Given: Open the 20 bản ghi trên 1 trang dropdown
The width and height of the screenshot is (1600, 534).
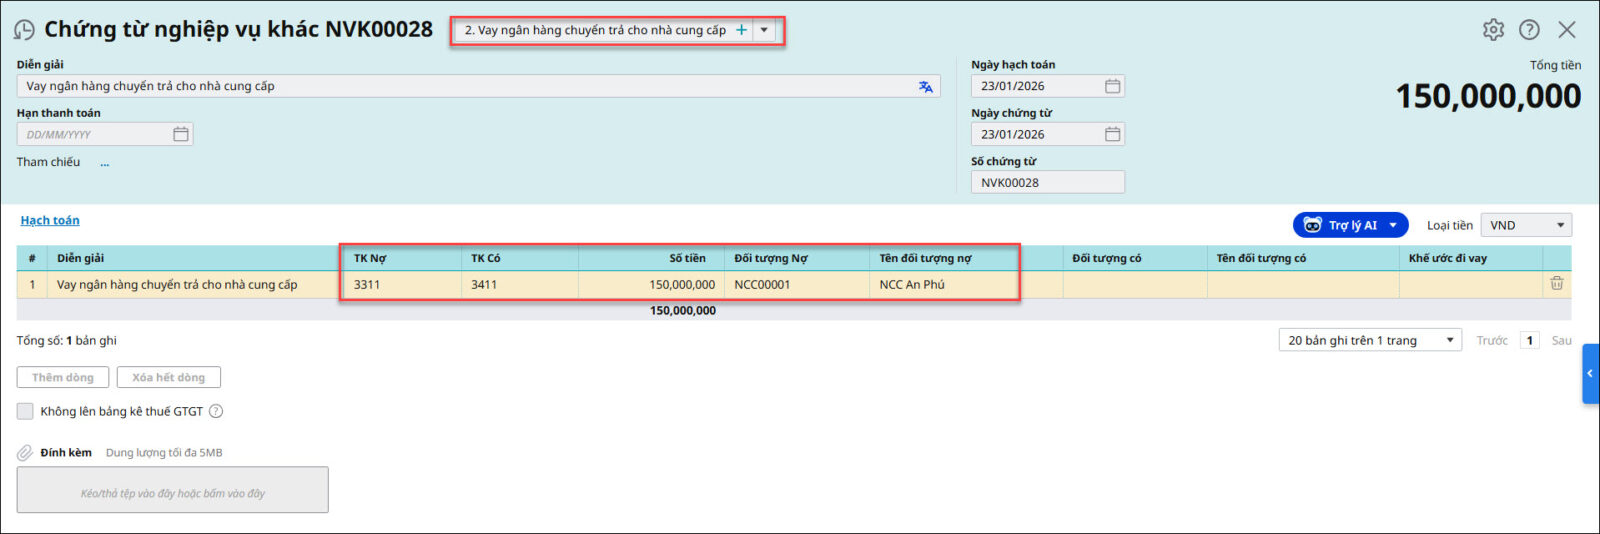Looking at the screenshot, I should (1369, 340).
